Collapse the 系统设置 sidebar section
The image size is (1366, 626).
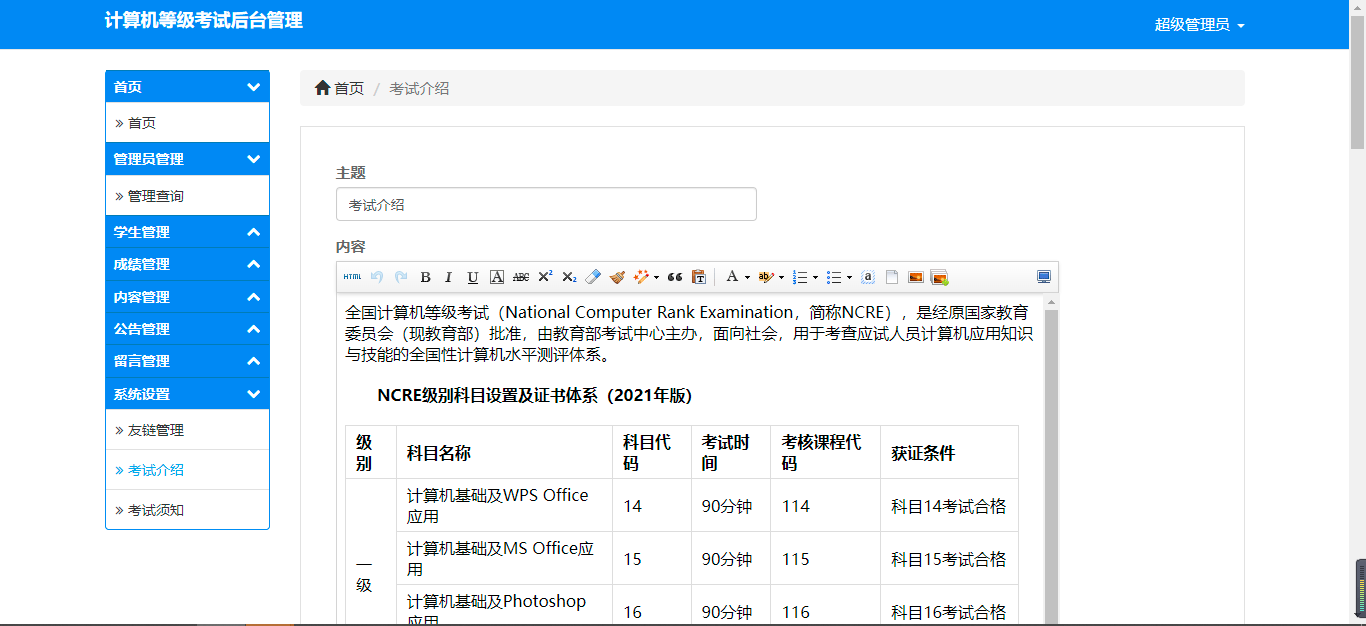pyautogui.click(x=187, y=394)
